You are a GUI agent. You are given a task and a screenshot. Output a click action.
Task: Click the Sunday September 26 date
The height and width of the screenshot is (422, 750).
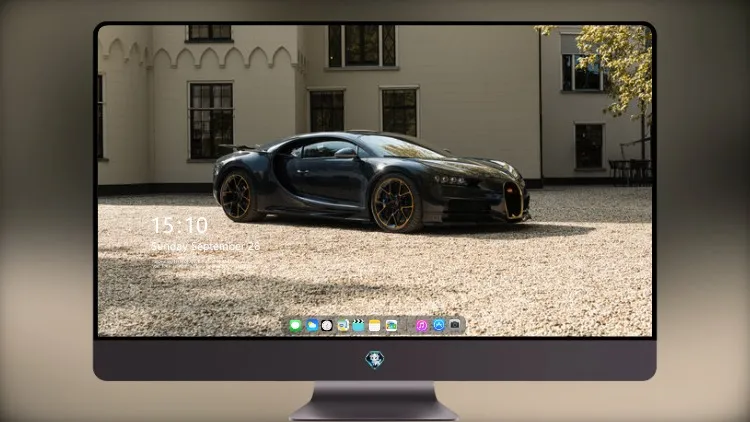click(205, 246)
